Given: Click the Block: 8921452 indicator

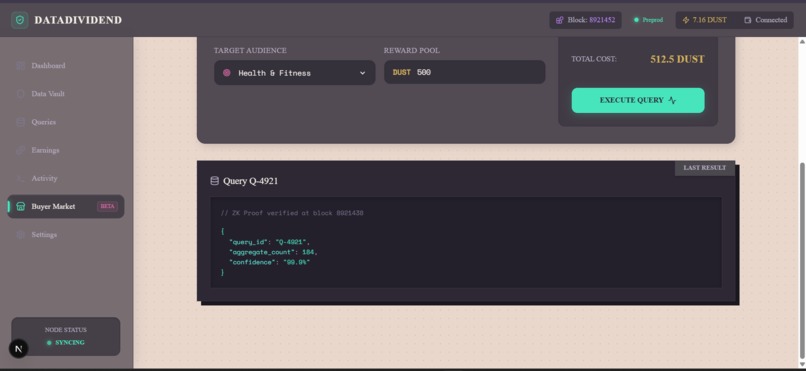Looking at the screenshot, I should [x=585, y=20].
